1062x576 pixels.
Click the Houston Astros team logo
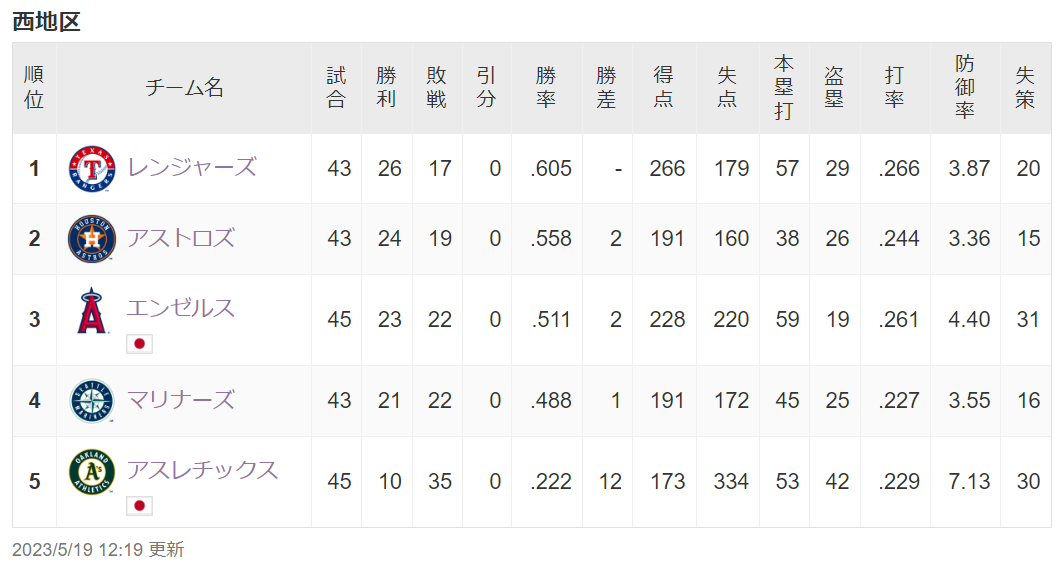(92, 239)
